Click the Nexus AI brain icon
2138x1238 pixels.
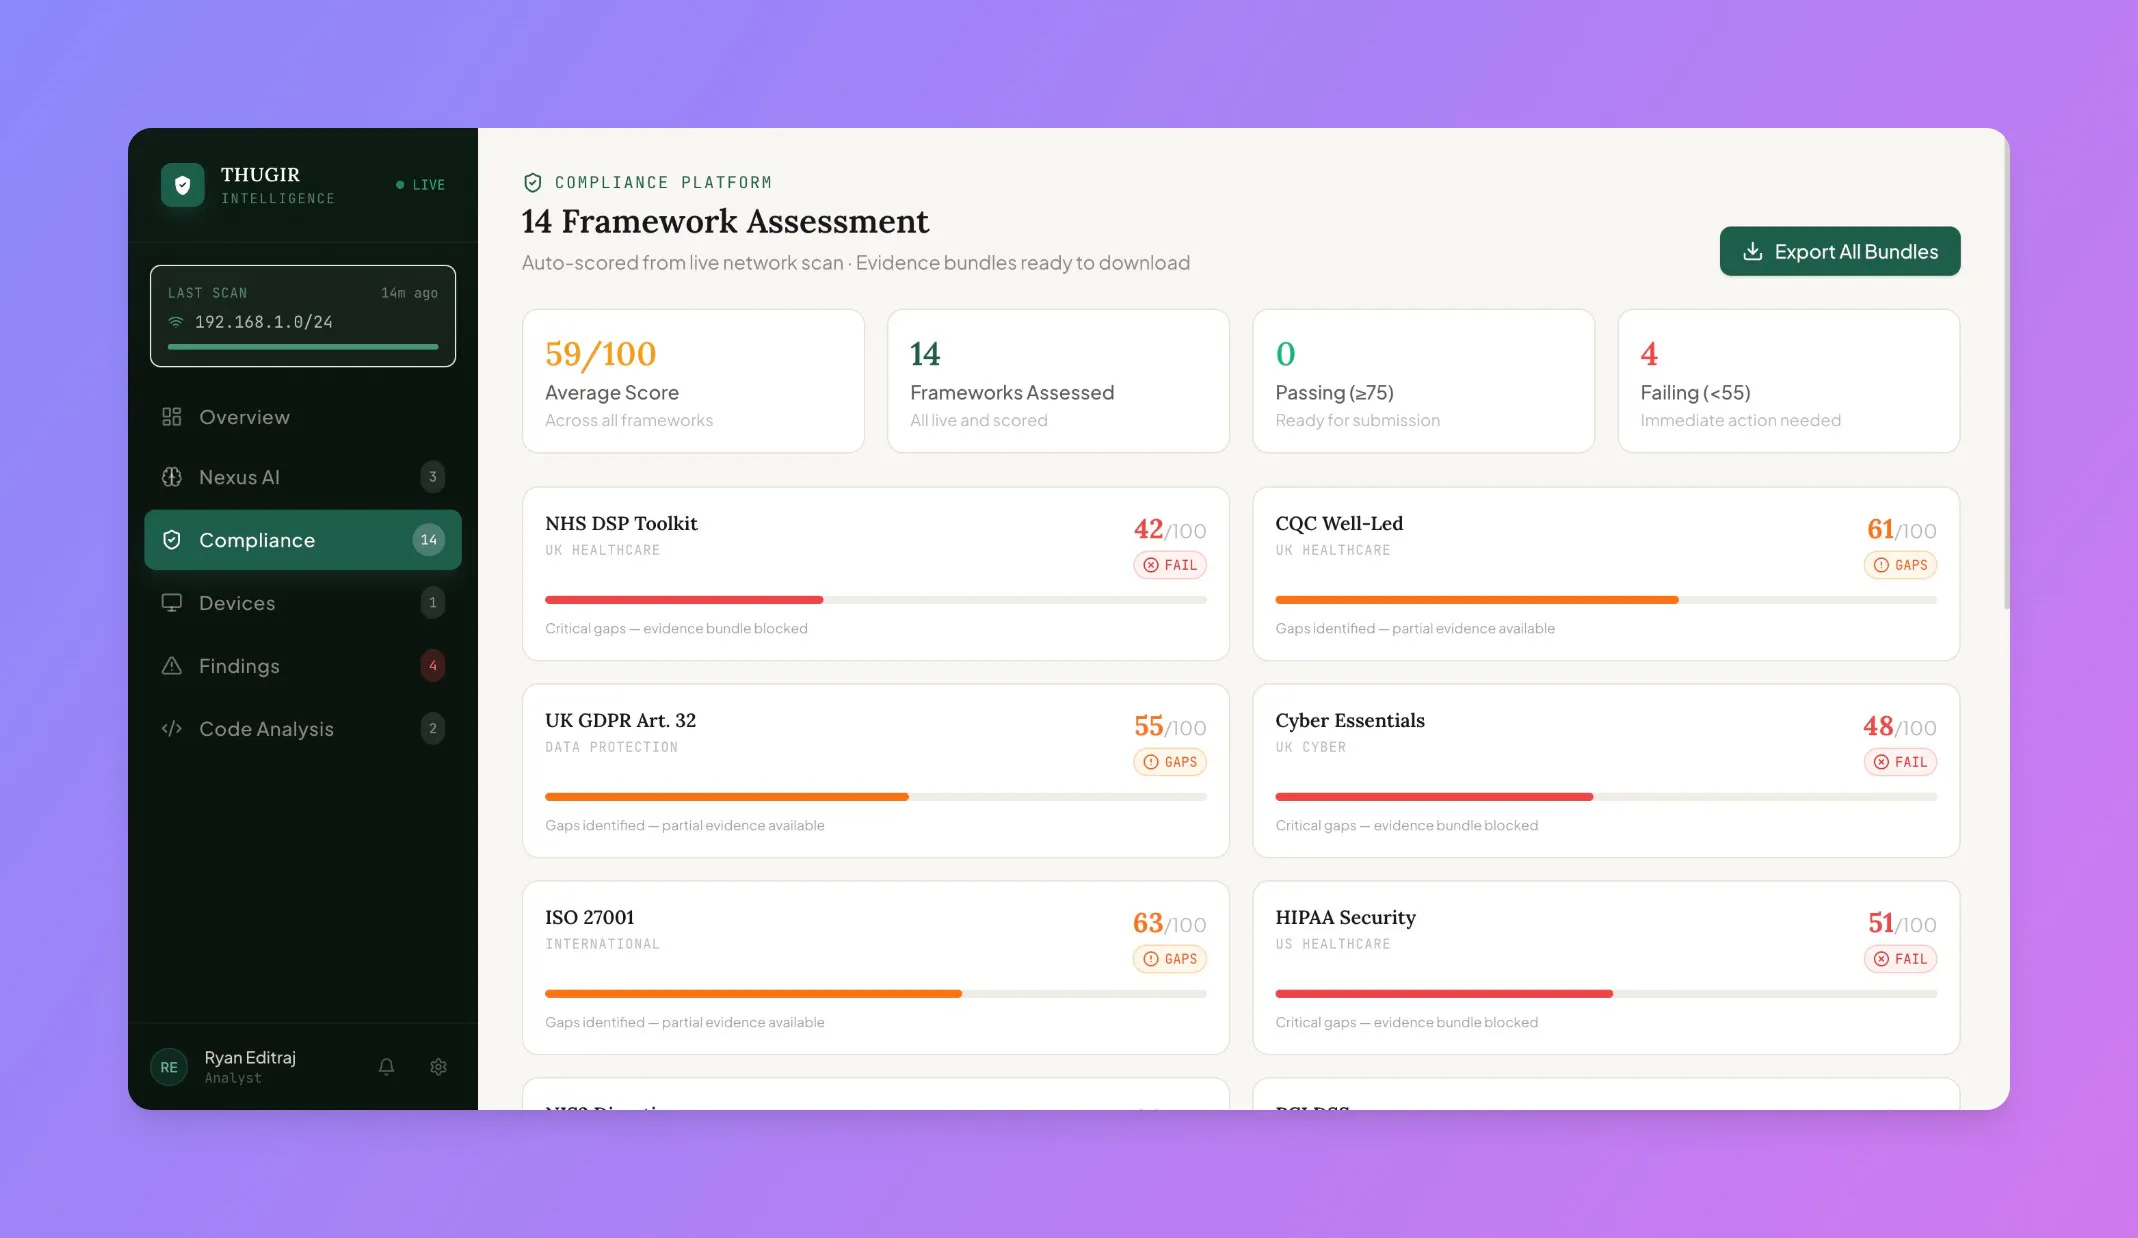[172, 477]
